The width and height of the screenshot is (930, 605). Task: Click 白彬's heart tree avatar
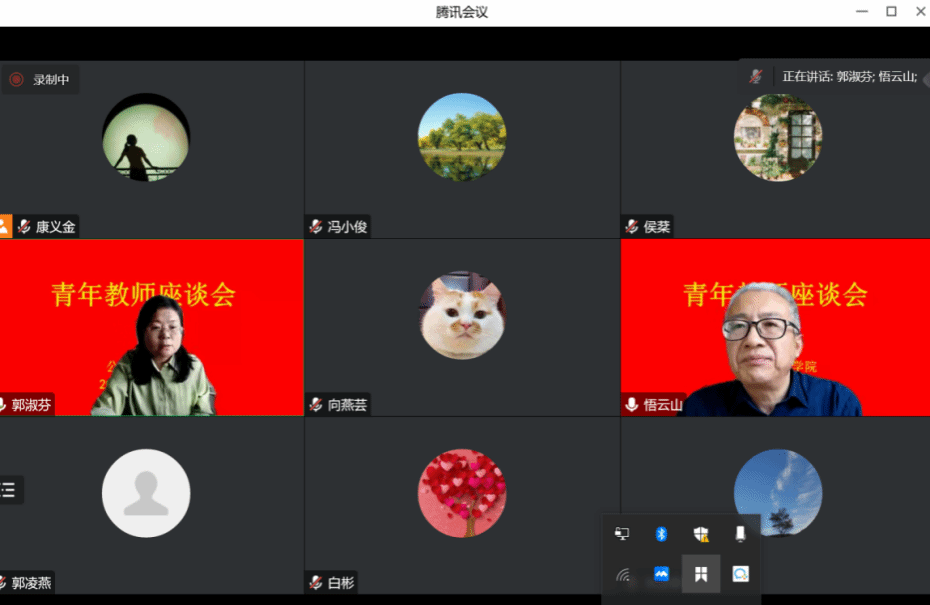click(x=462, y=493)
